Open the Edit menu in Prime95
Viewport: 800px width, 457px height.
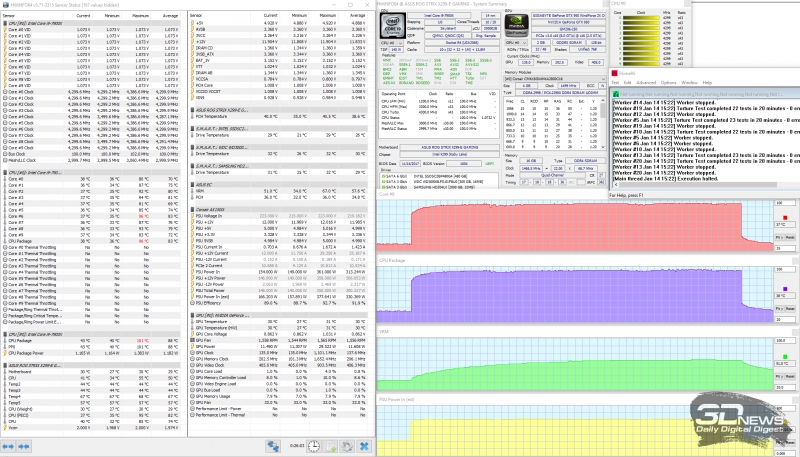coord(628,83)
